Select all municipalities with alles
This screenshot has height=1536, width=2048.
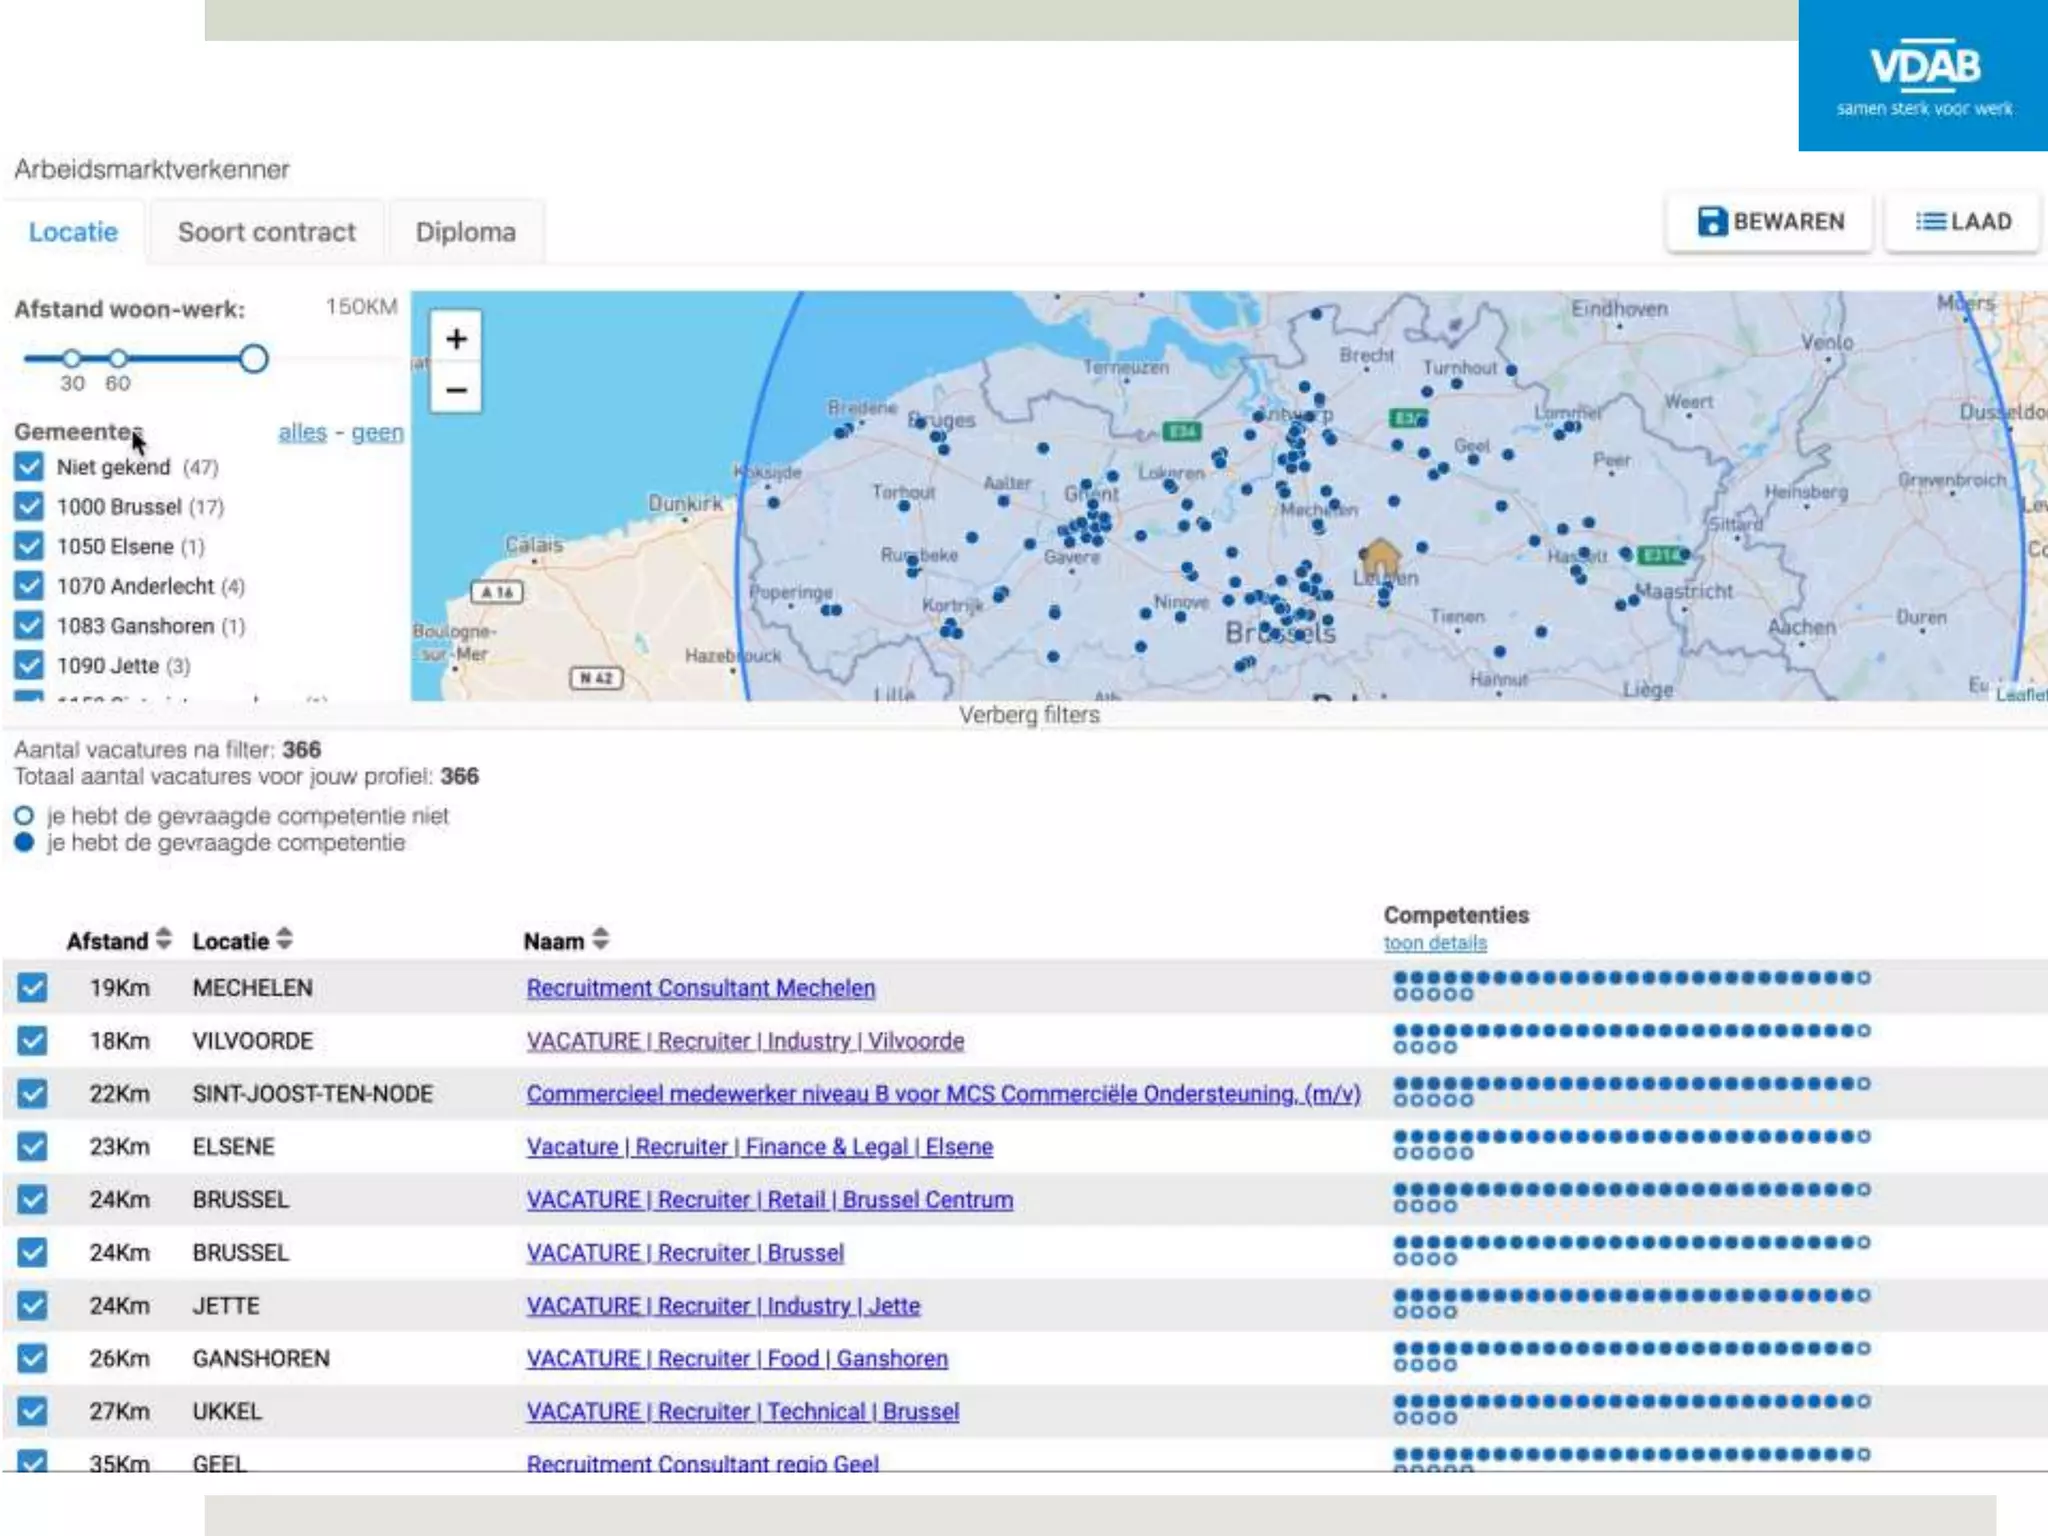(302, 432)
